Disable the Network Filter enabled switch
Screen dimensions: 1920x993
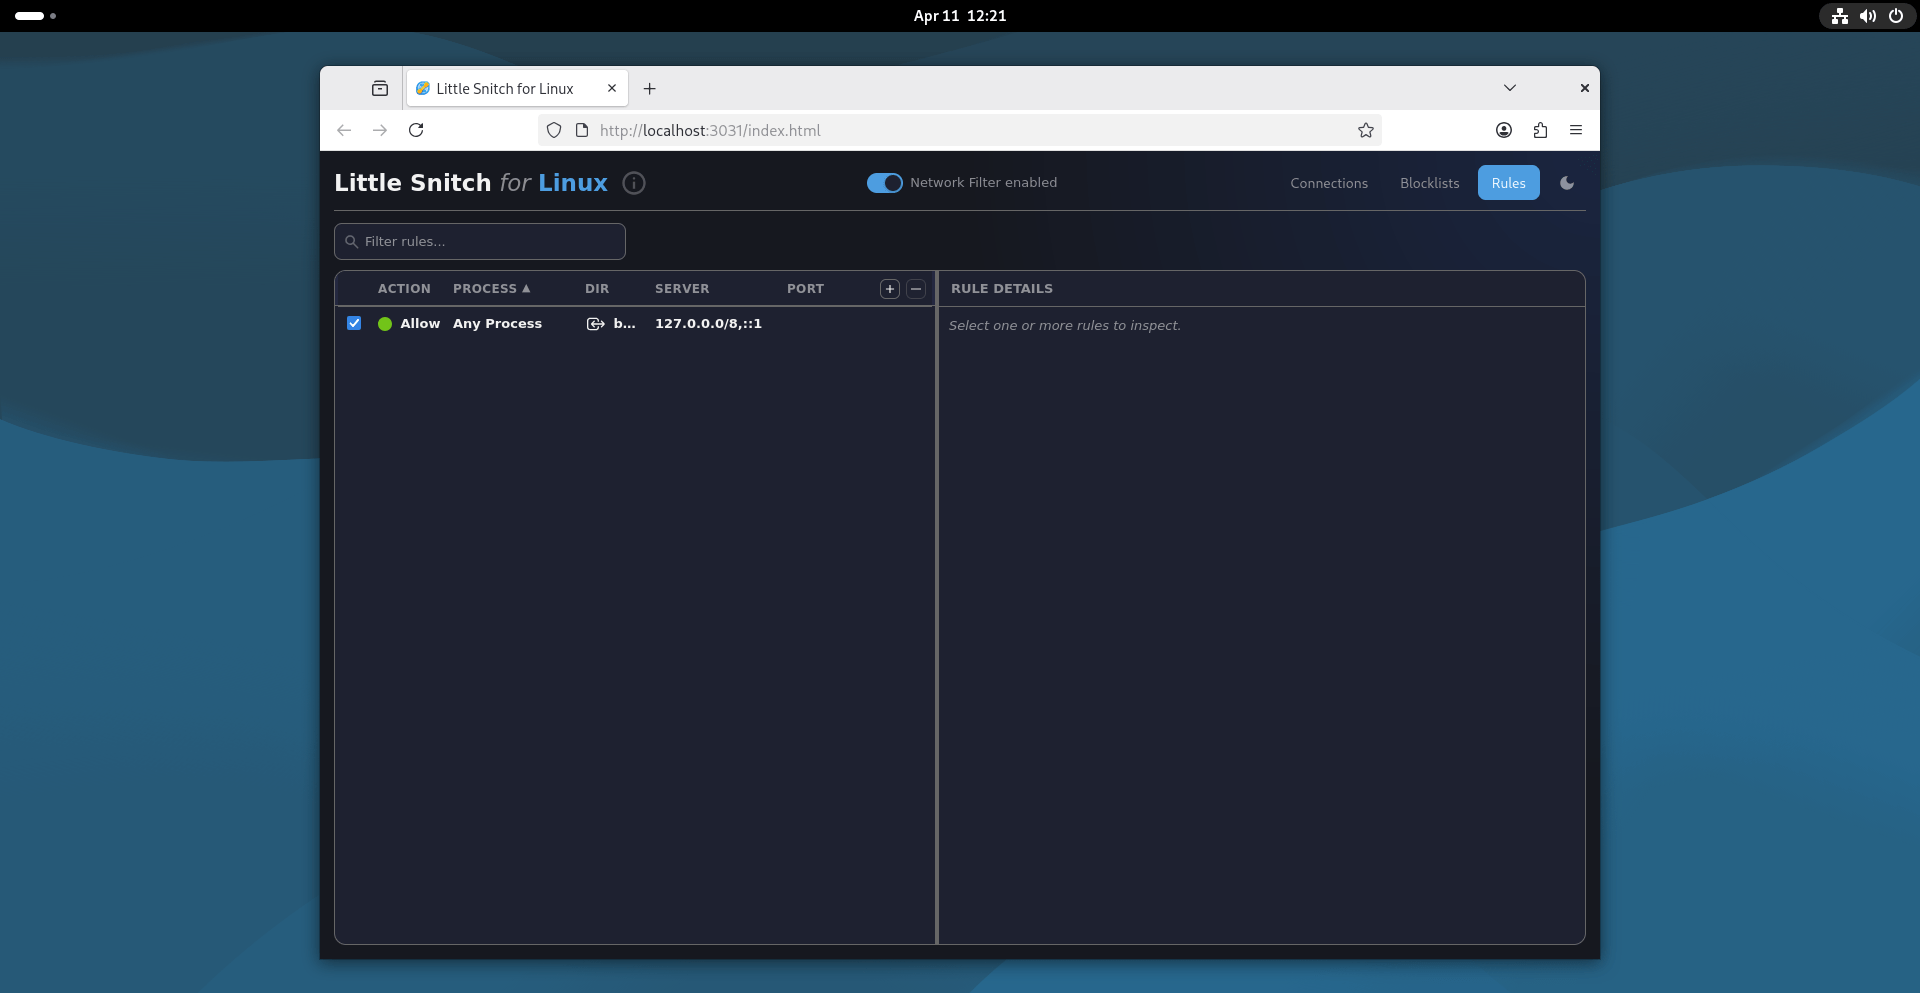(884, 183)
